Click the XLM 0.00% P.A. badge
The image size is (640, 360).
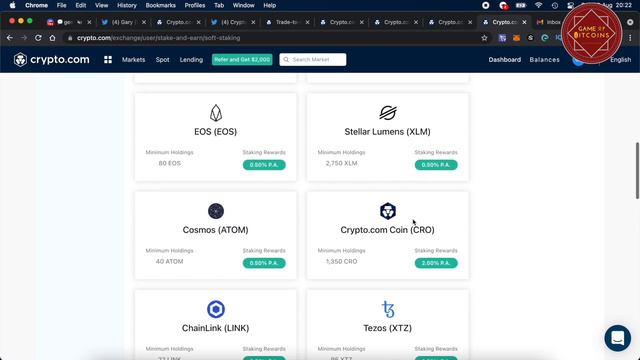[436, 165]
